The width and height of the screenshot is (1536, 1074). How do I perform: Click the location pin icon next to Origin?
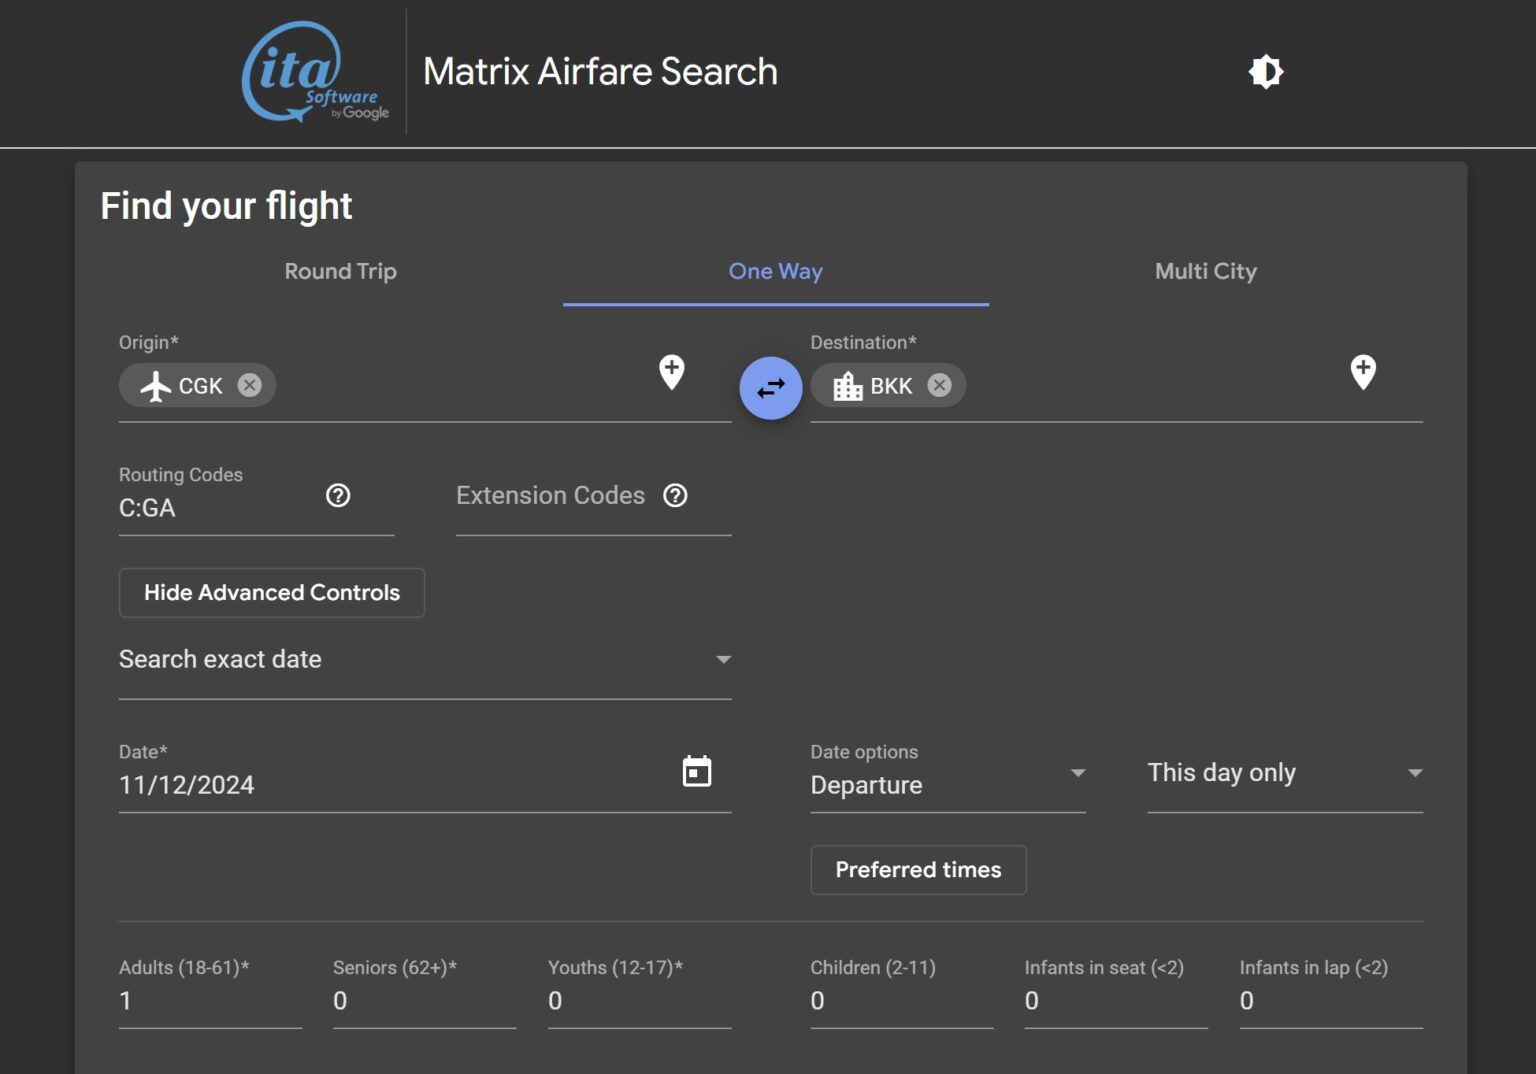(670, 372)
